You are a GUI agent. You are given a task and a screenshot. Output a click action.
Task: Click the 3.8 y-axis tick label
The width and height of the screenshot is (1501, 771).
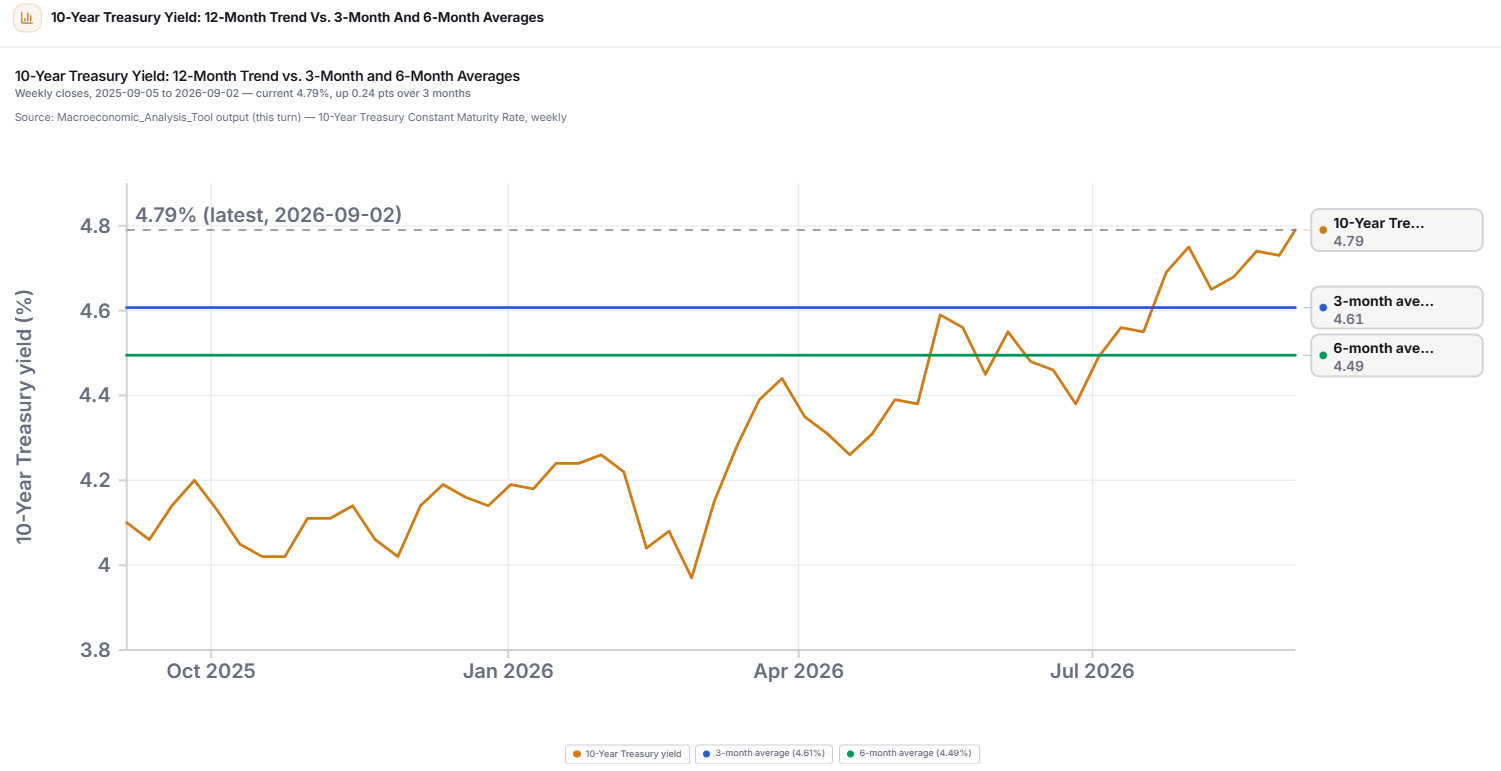(x=97, y=651)
